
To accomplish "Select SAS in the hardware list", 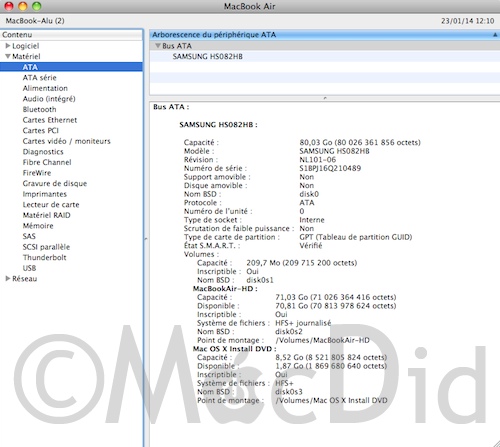I will (x=29, y=236).
